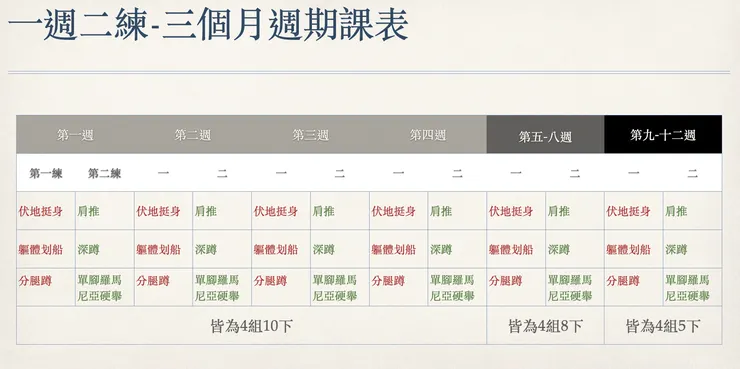Select 伏地挺身 under 第一練

[x=41, y=211]
